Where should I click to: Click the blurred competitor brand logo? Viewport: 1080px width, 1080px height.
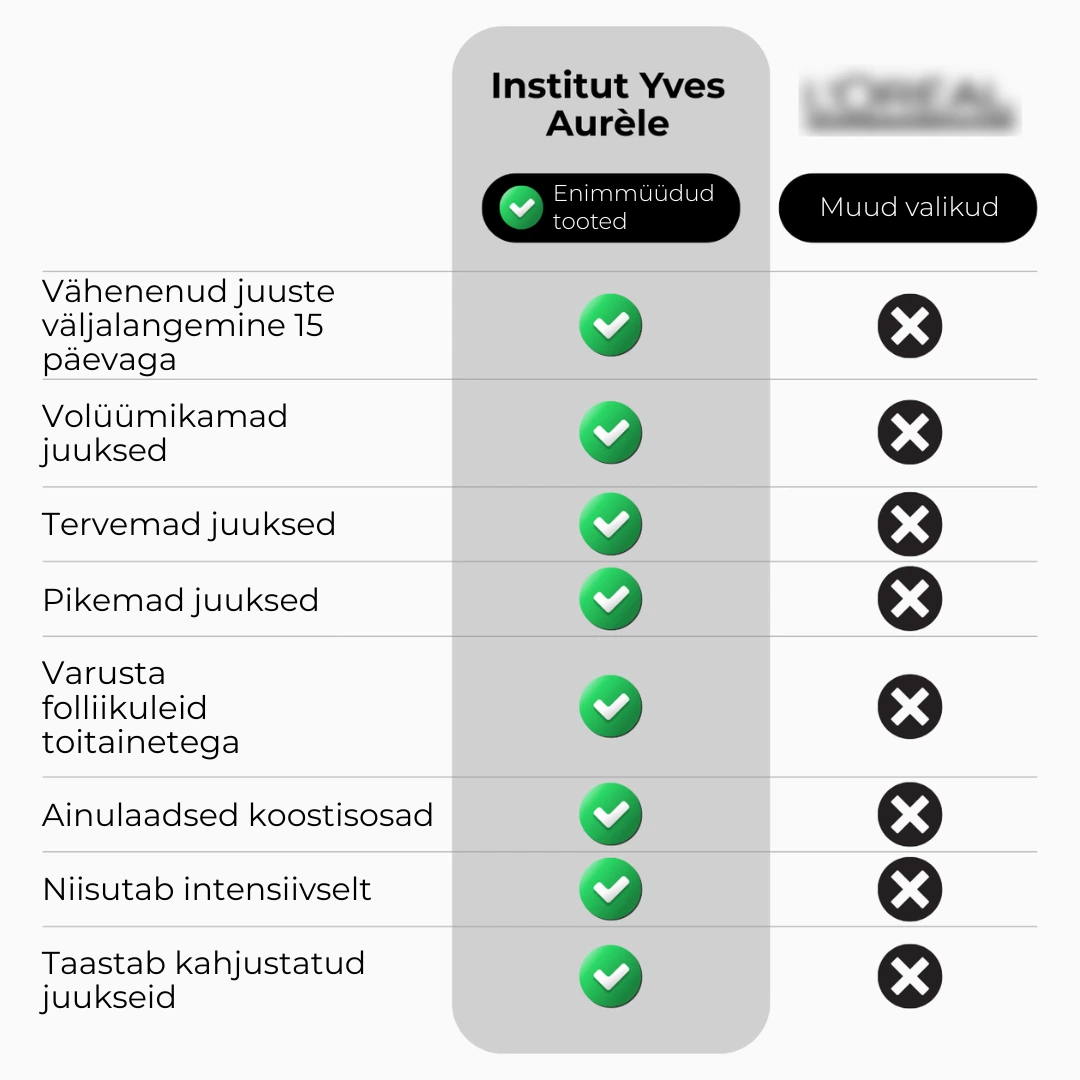click(908, 106)
